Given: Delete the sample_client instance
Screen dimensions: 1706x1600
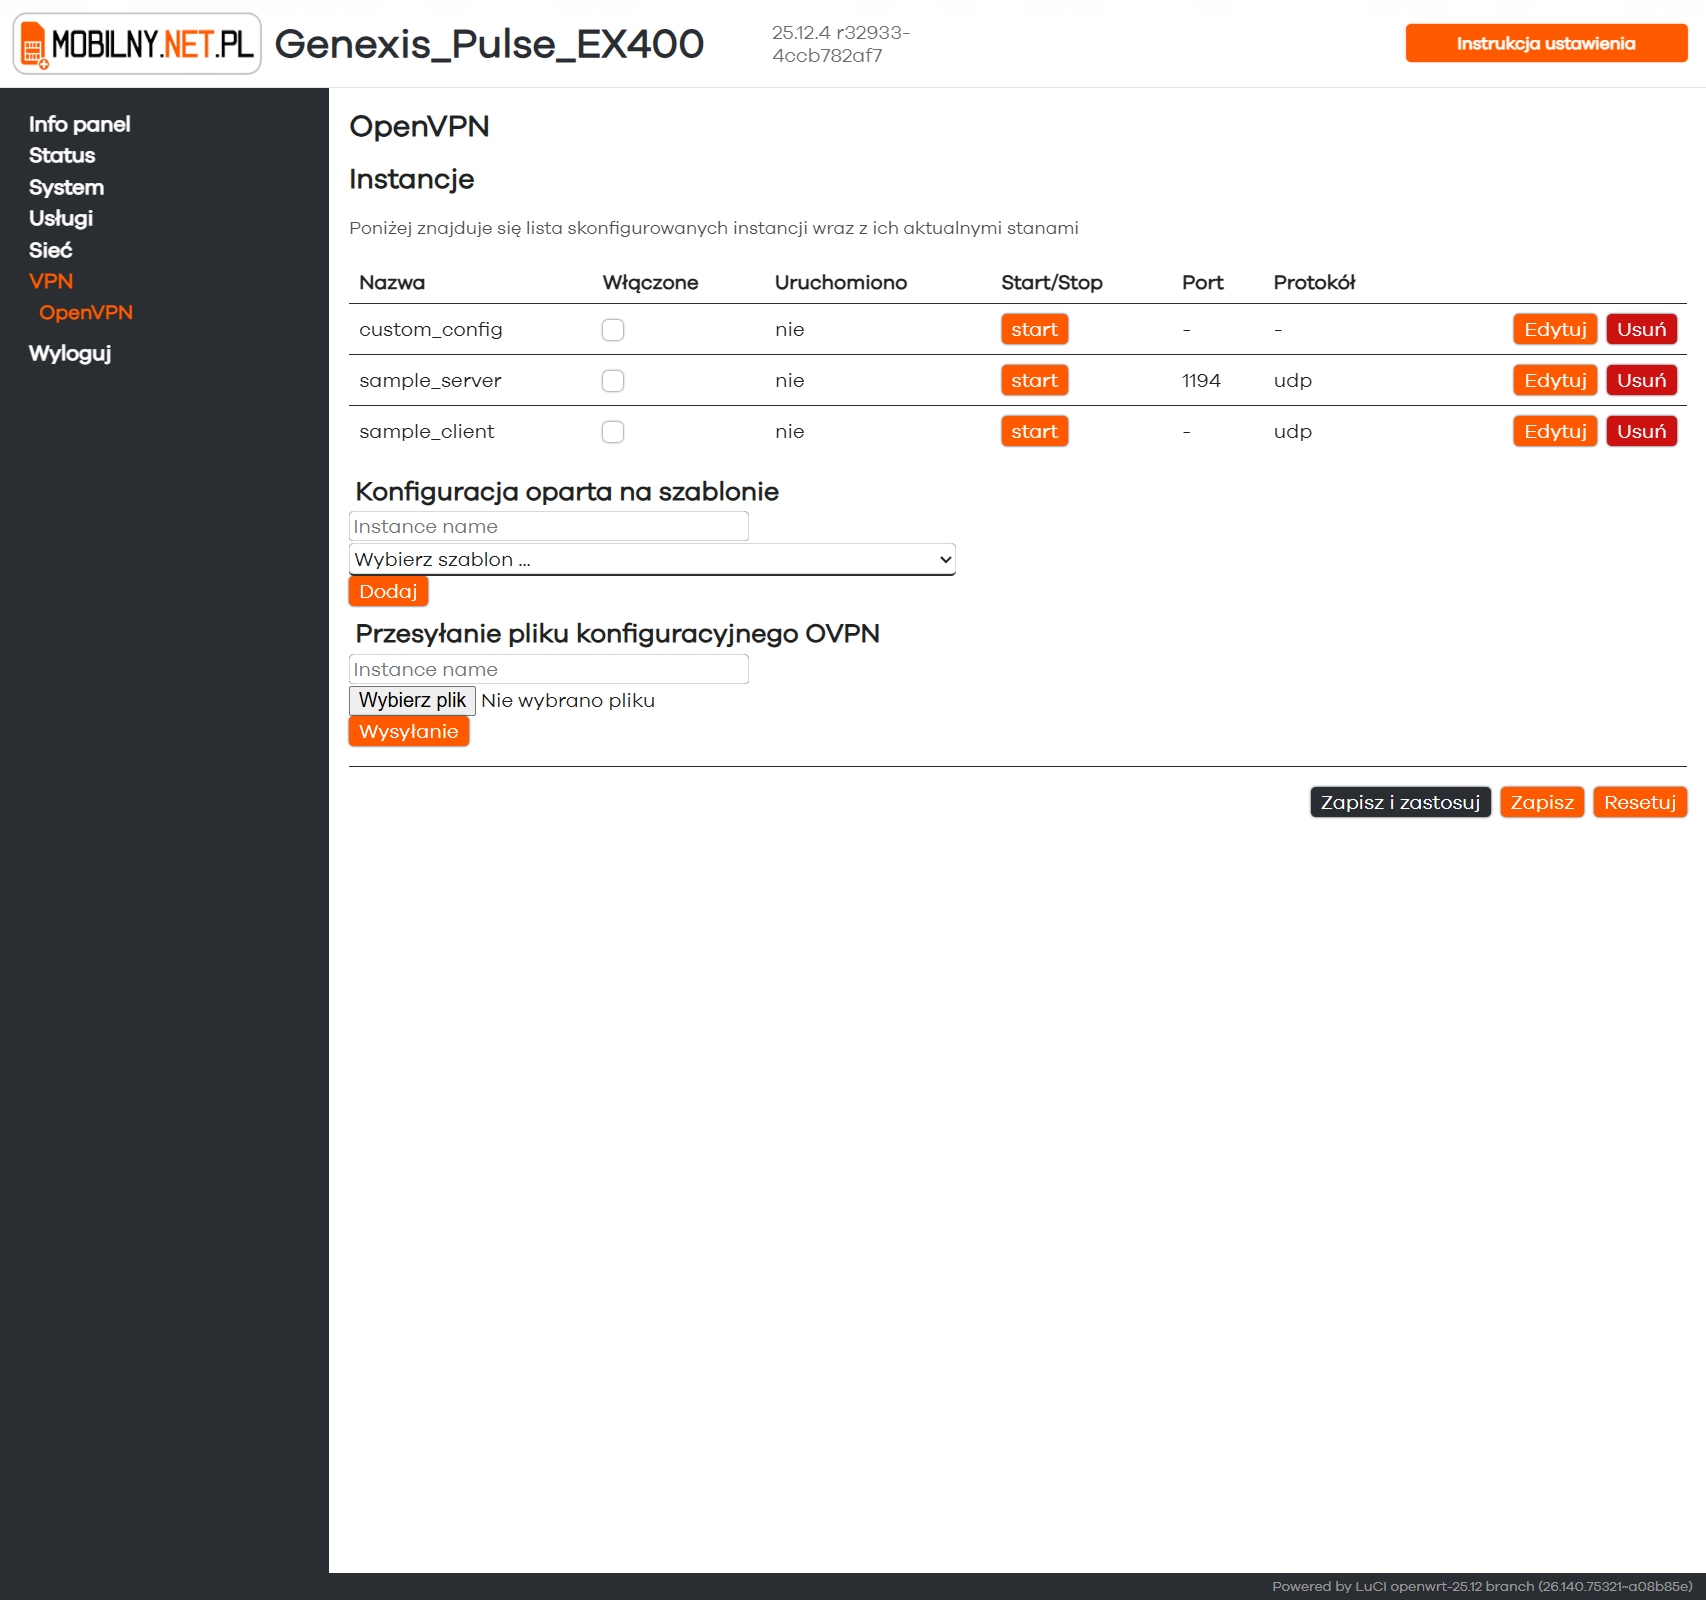Looking at the screenshot, I should (x=1641, y=431).
